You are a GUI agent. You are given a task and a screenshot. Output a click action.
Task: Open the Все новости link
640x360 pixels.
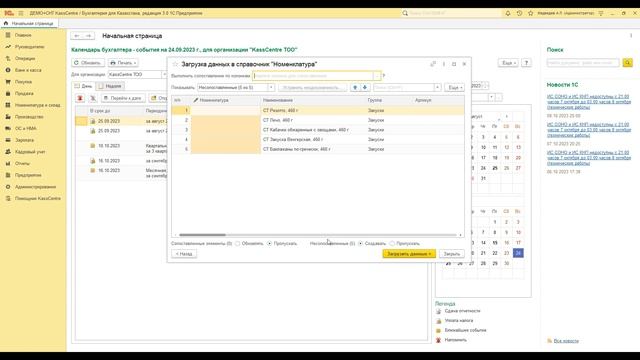[x=566, y=341]
